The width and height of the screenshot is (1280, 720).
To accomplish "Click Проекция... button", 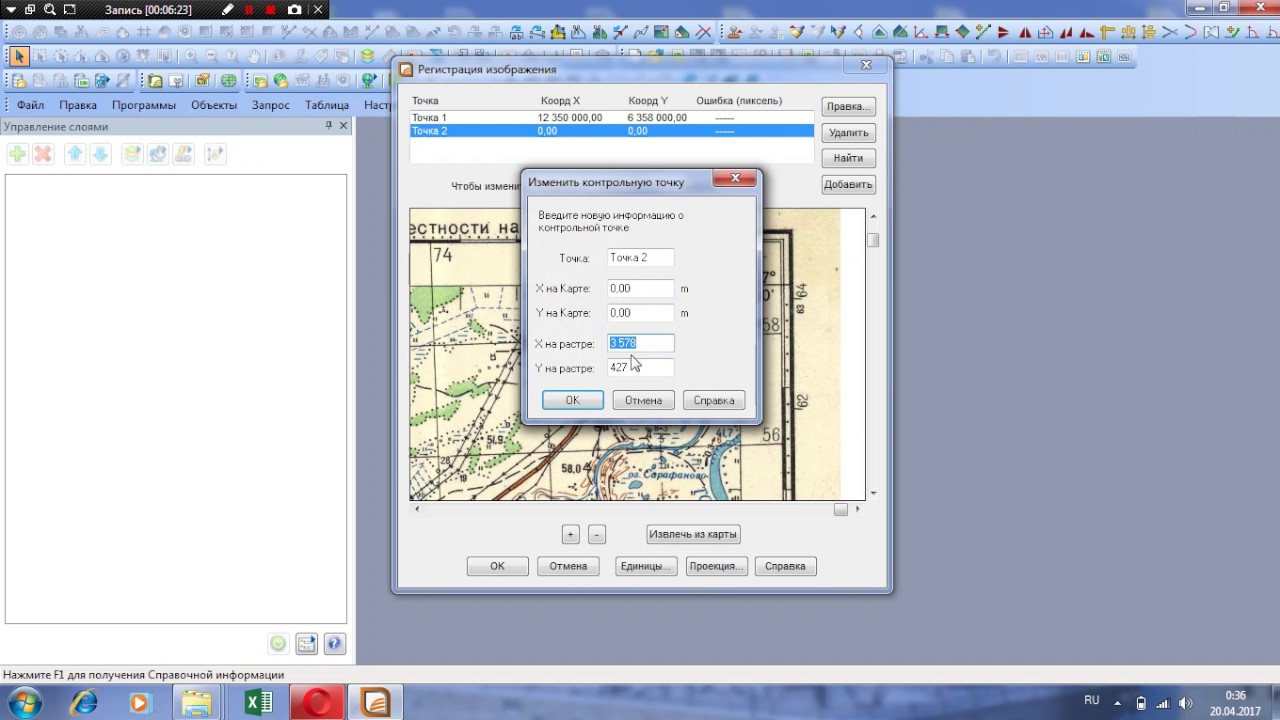I will click(x=716, y=566).
